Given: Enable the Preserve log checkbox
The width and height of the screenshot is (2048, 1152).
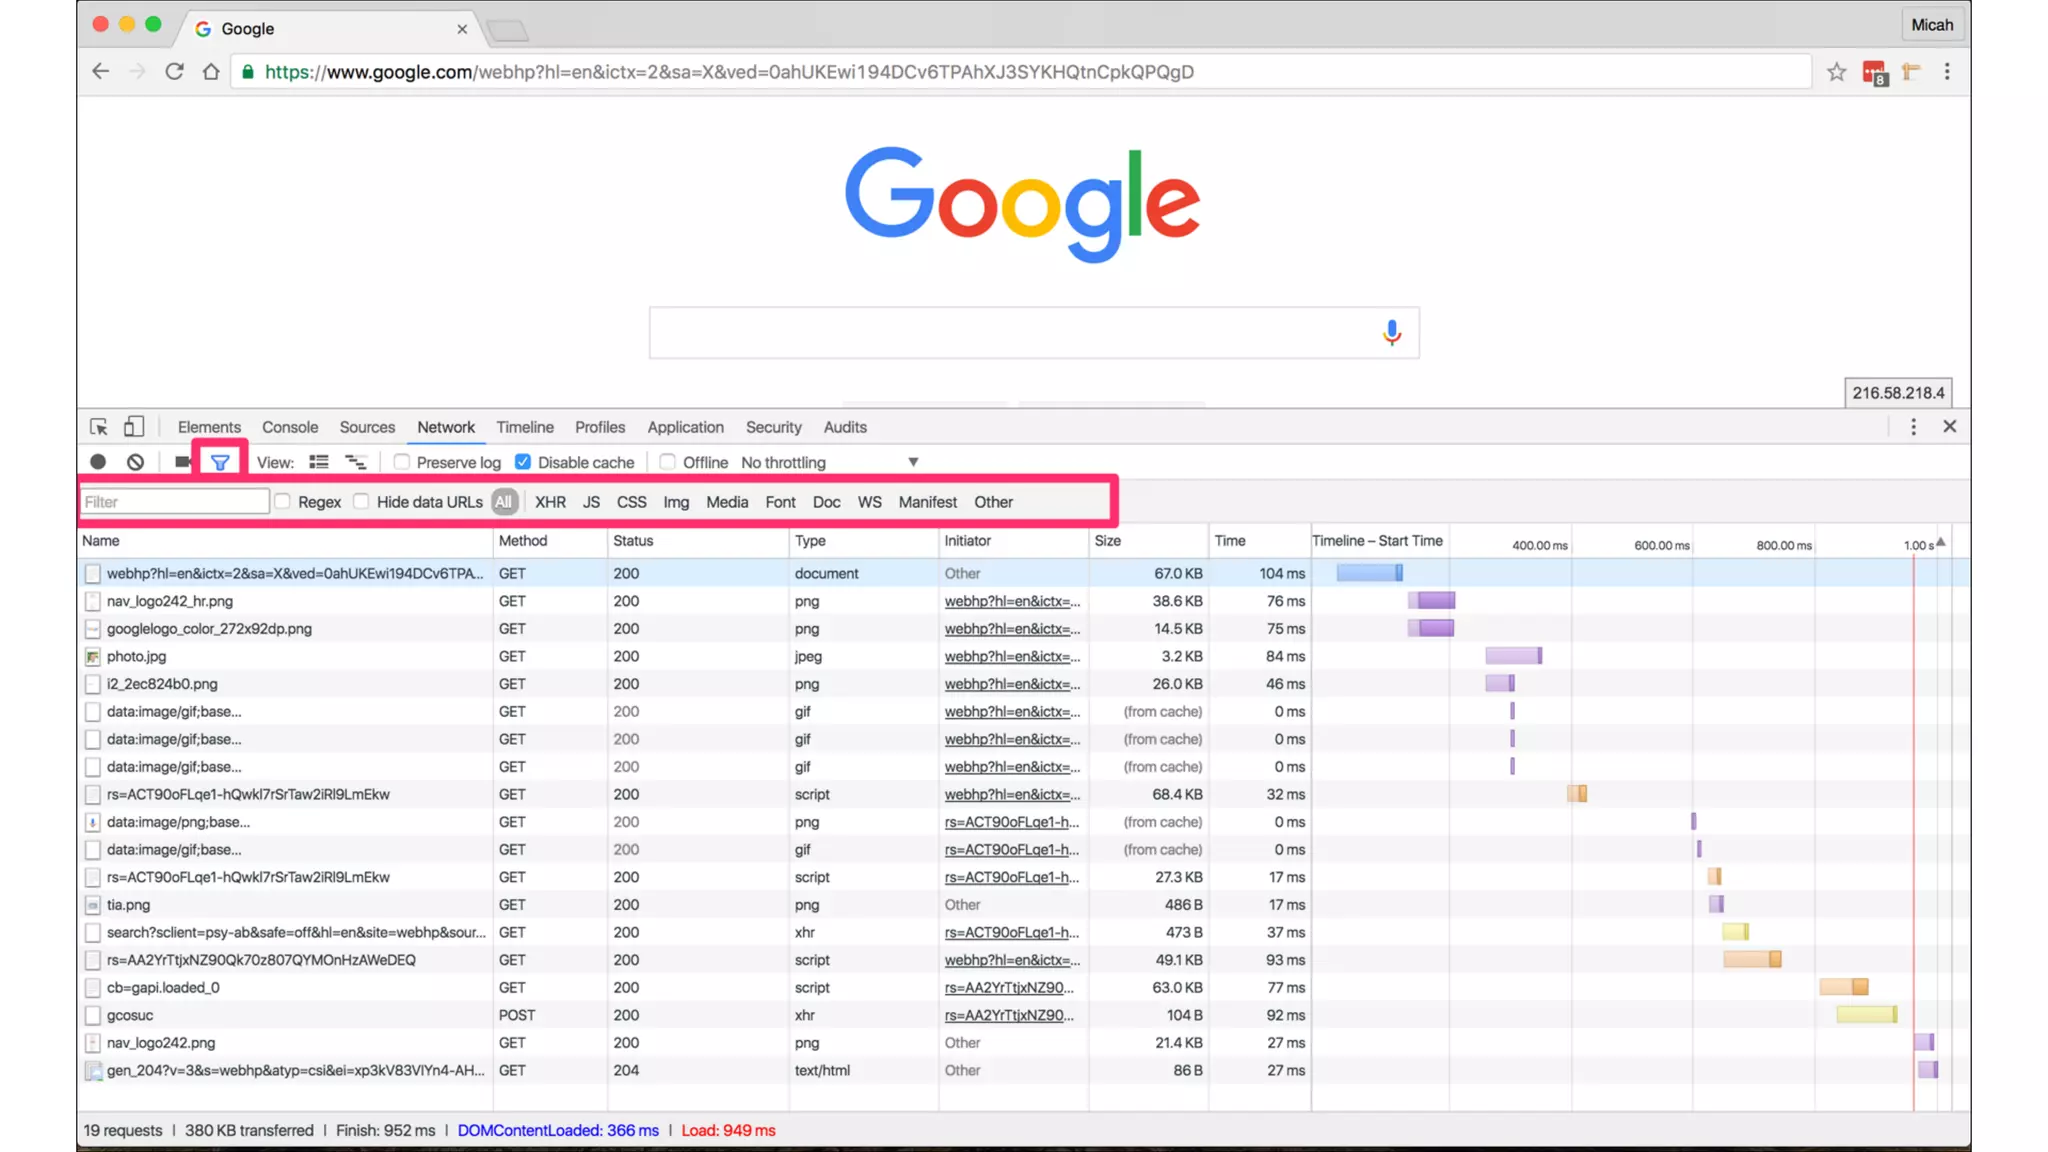Looking at the screenshot, I should 402,462.
